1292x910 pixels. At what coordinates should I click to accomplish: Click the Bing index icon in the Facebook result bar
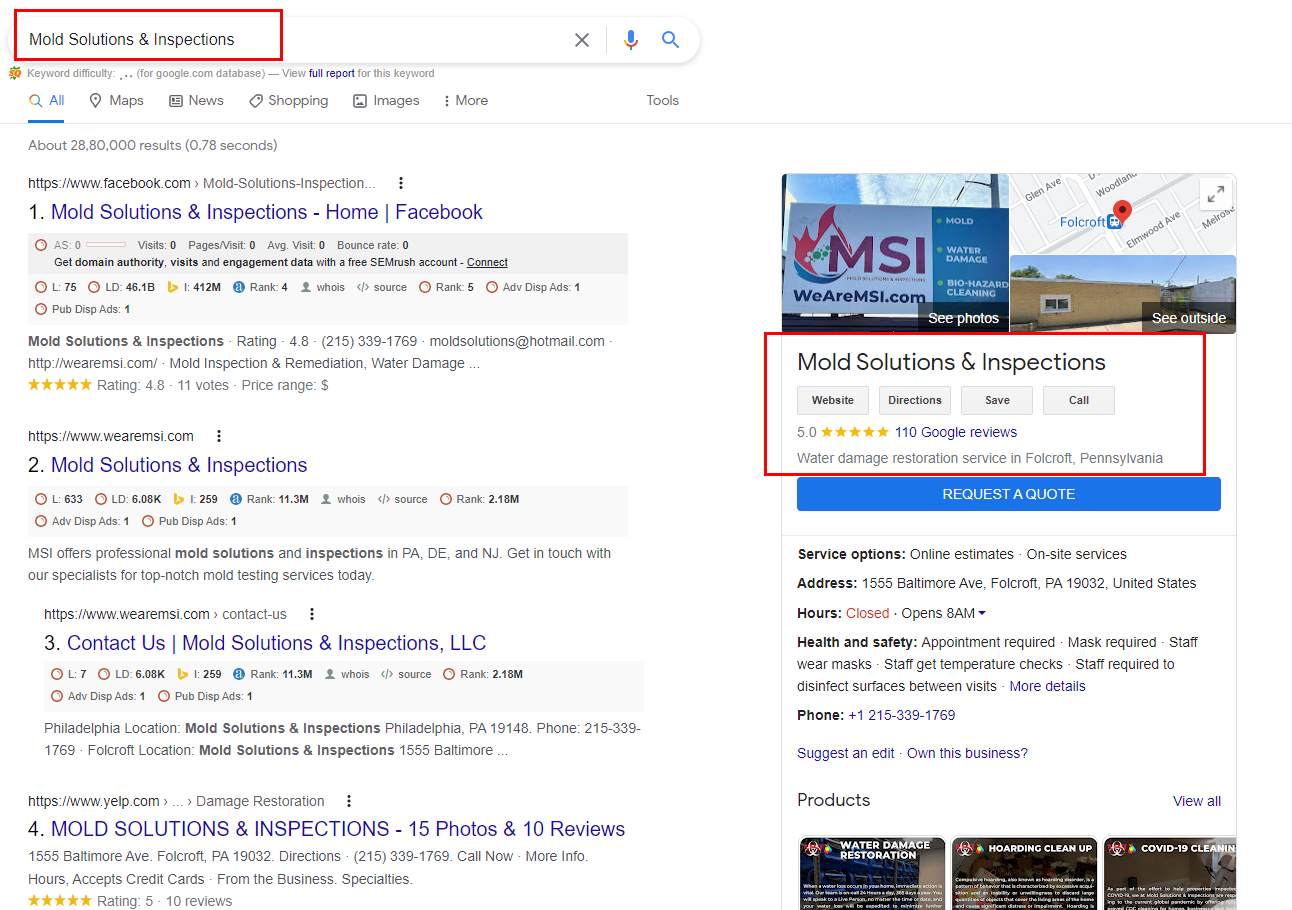[x=172, y=287]
